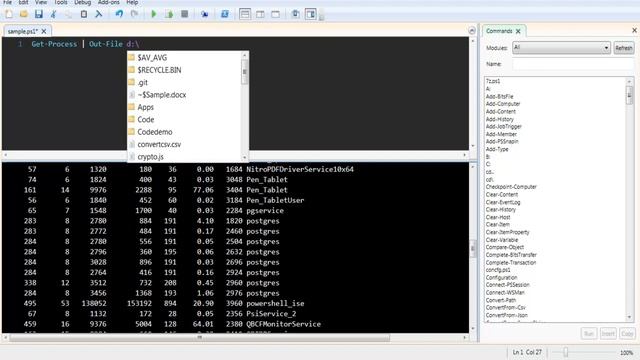
Task: Click the commands list vertical scrollbar thumb
Action: 629,95
